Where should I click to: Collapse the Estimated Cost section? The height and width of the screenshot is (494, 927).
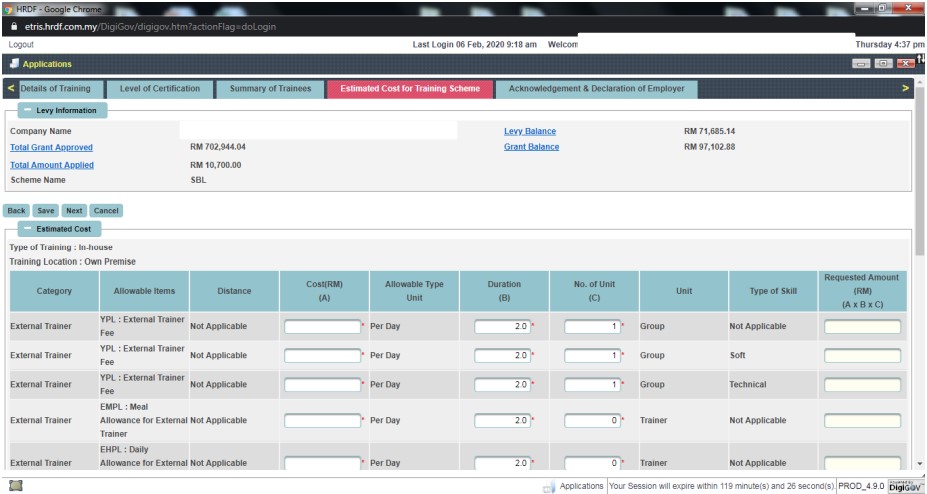(x=27, y=229)
